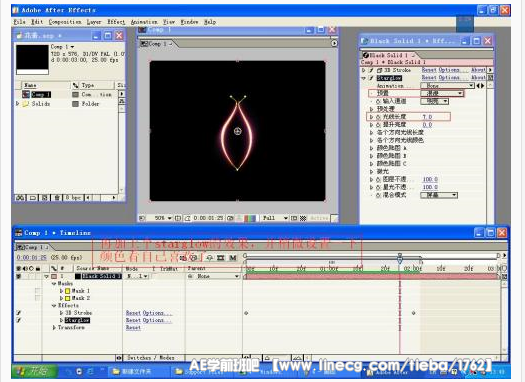Click the title-action safe icon in Comp window
Image resolution: width=525 pixels, height=382 pixels.
point(178,218)
